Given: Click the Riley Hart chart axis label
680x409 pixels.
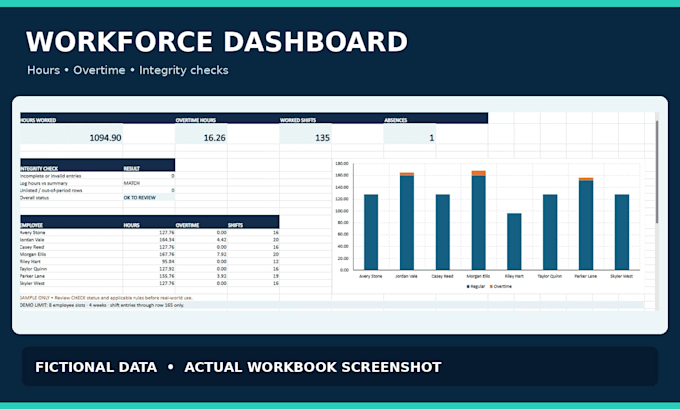Looking at the screenshot, I should pos(514,276).
